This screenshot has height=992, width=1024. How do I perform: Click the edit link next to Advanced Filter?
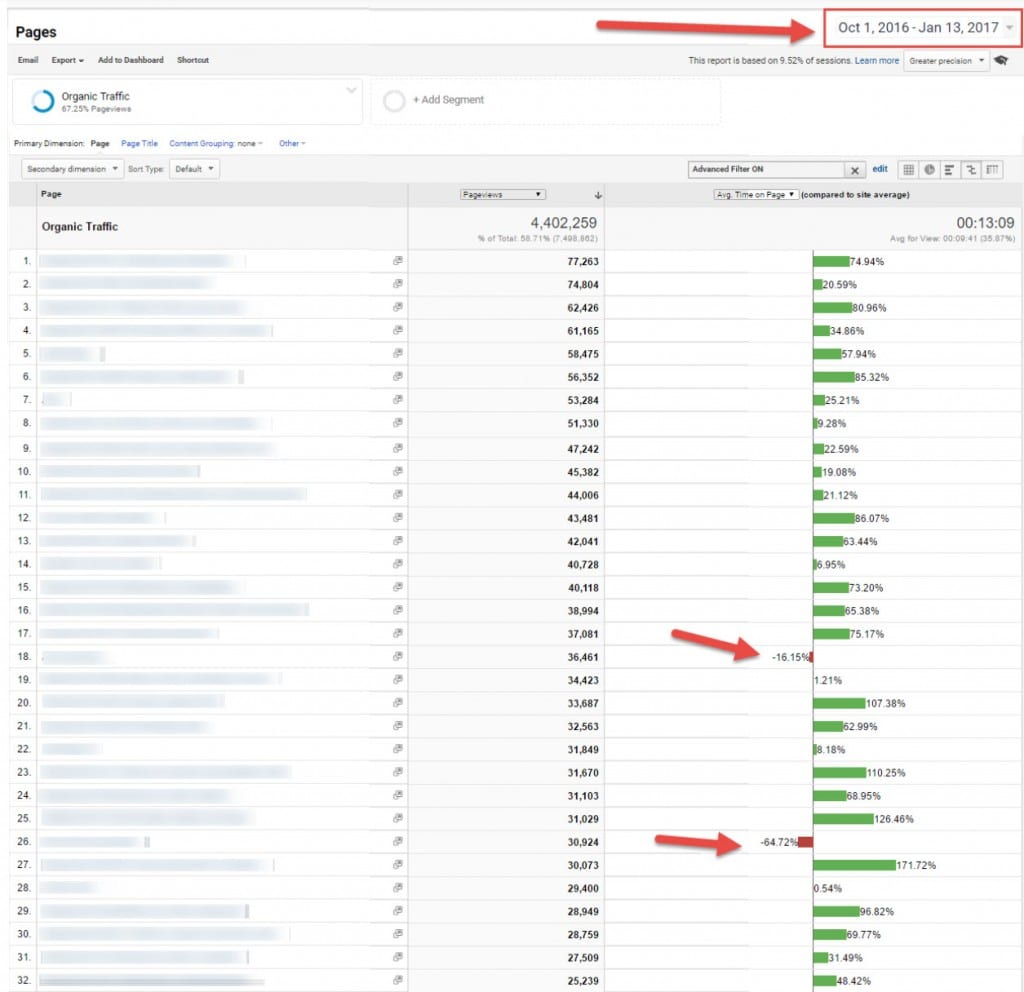[x=879, y=169]
